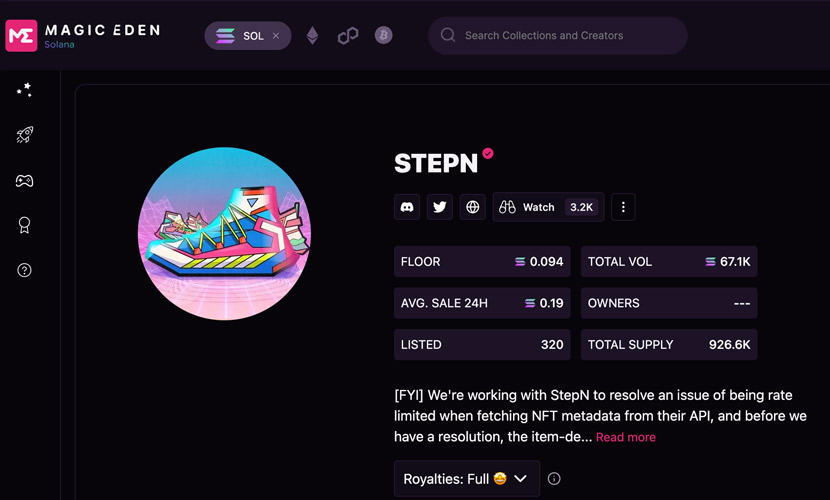Click the Watch button
Viewport: 830px width, 500px height.
(x=548, y=207)
